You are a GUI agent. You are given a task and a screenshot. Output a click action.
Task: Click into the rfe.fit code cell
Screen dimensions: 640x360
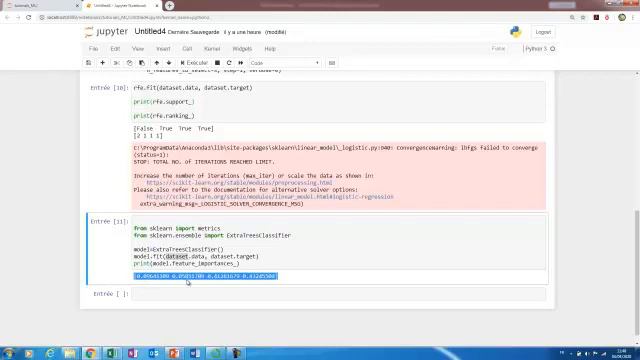(339, 102)
